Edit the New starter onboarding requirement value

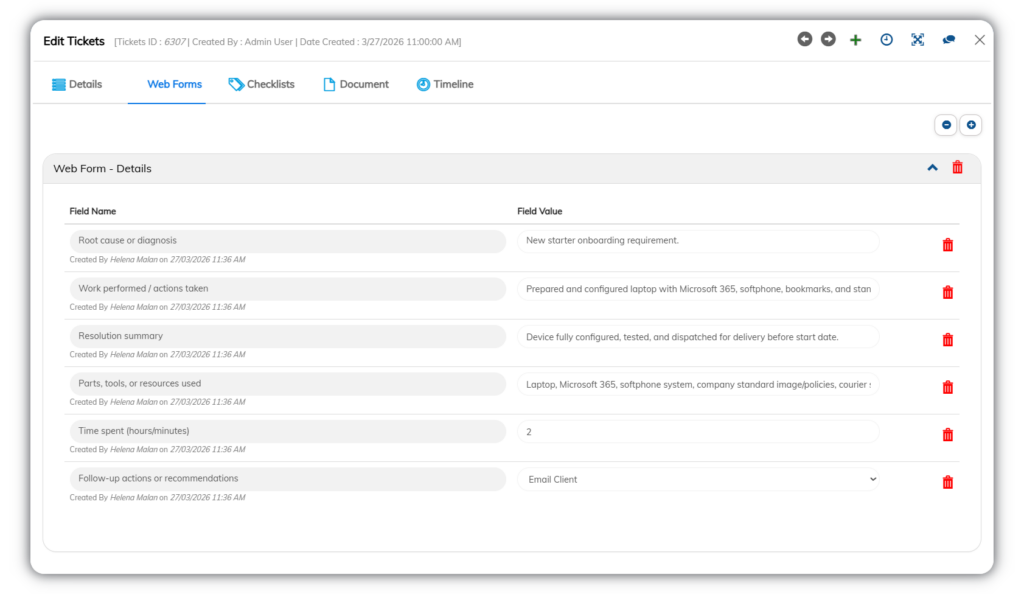(x=698, y=241)
